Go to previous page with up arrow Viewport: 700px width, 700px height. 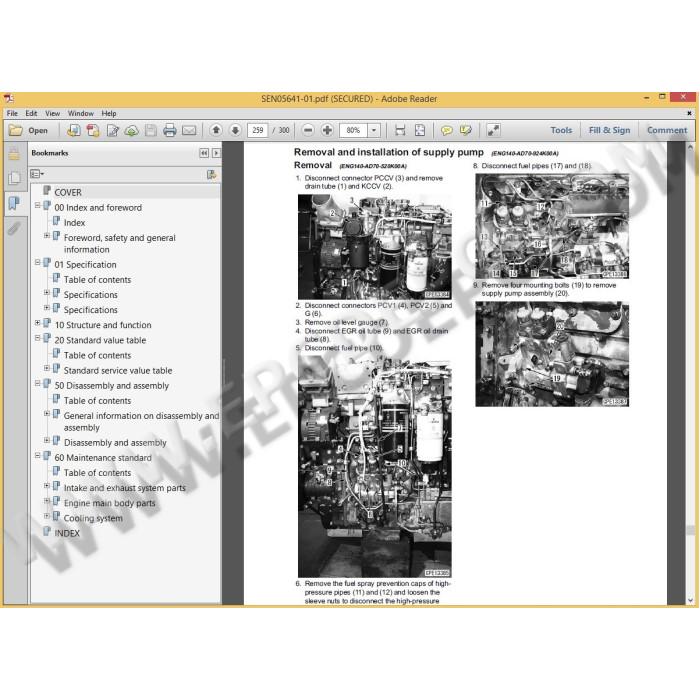tap(216, 130)
